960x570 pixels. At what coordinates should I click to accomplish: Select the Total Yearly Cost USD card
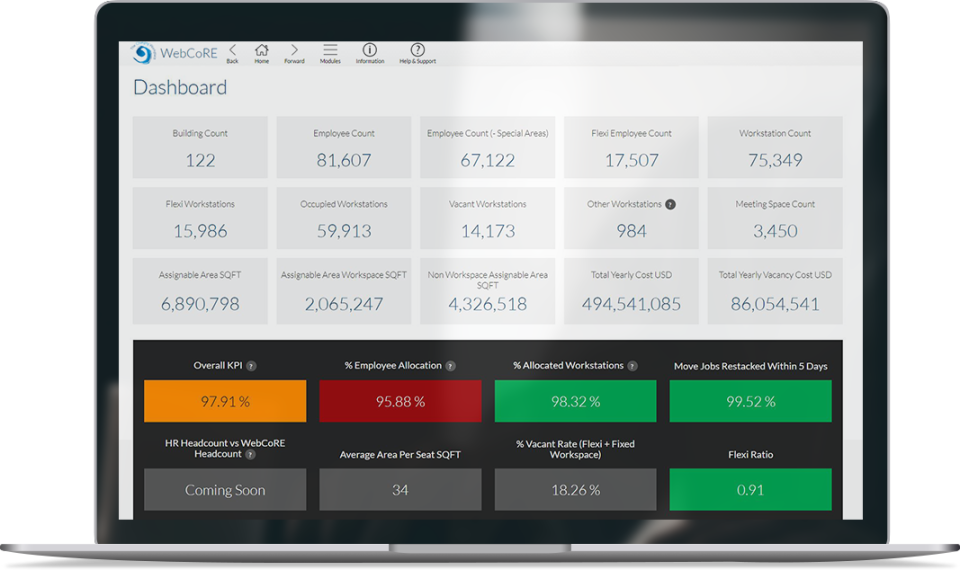tap(631, 291)
